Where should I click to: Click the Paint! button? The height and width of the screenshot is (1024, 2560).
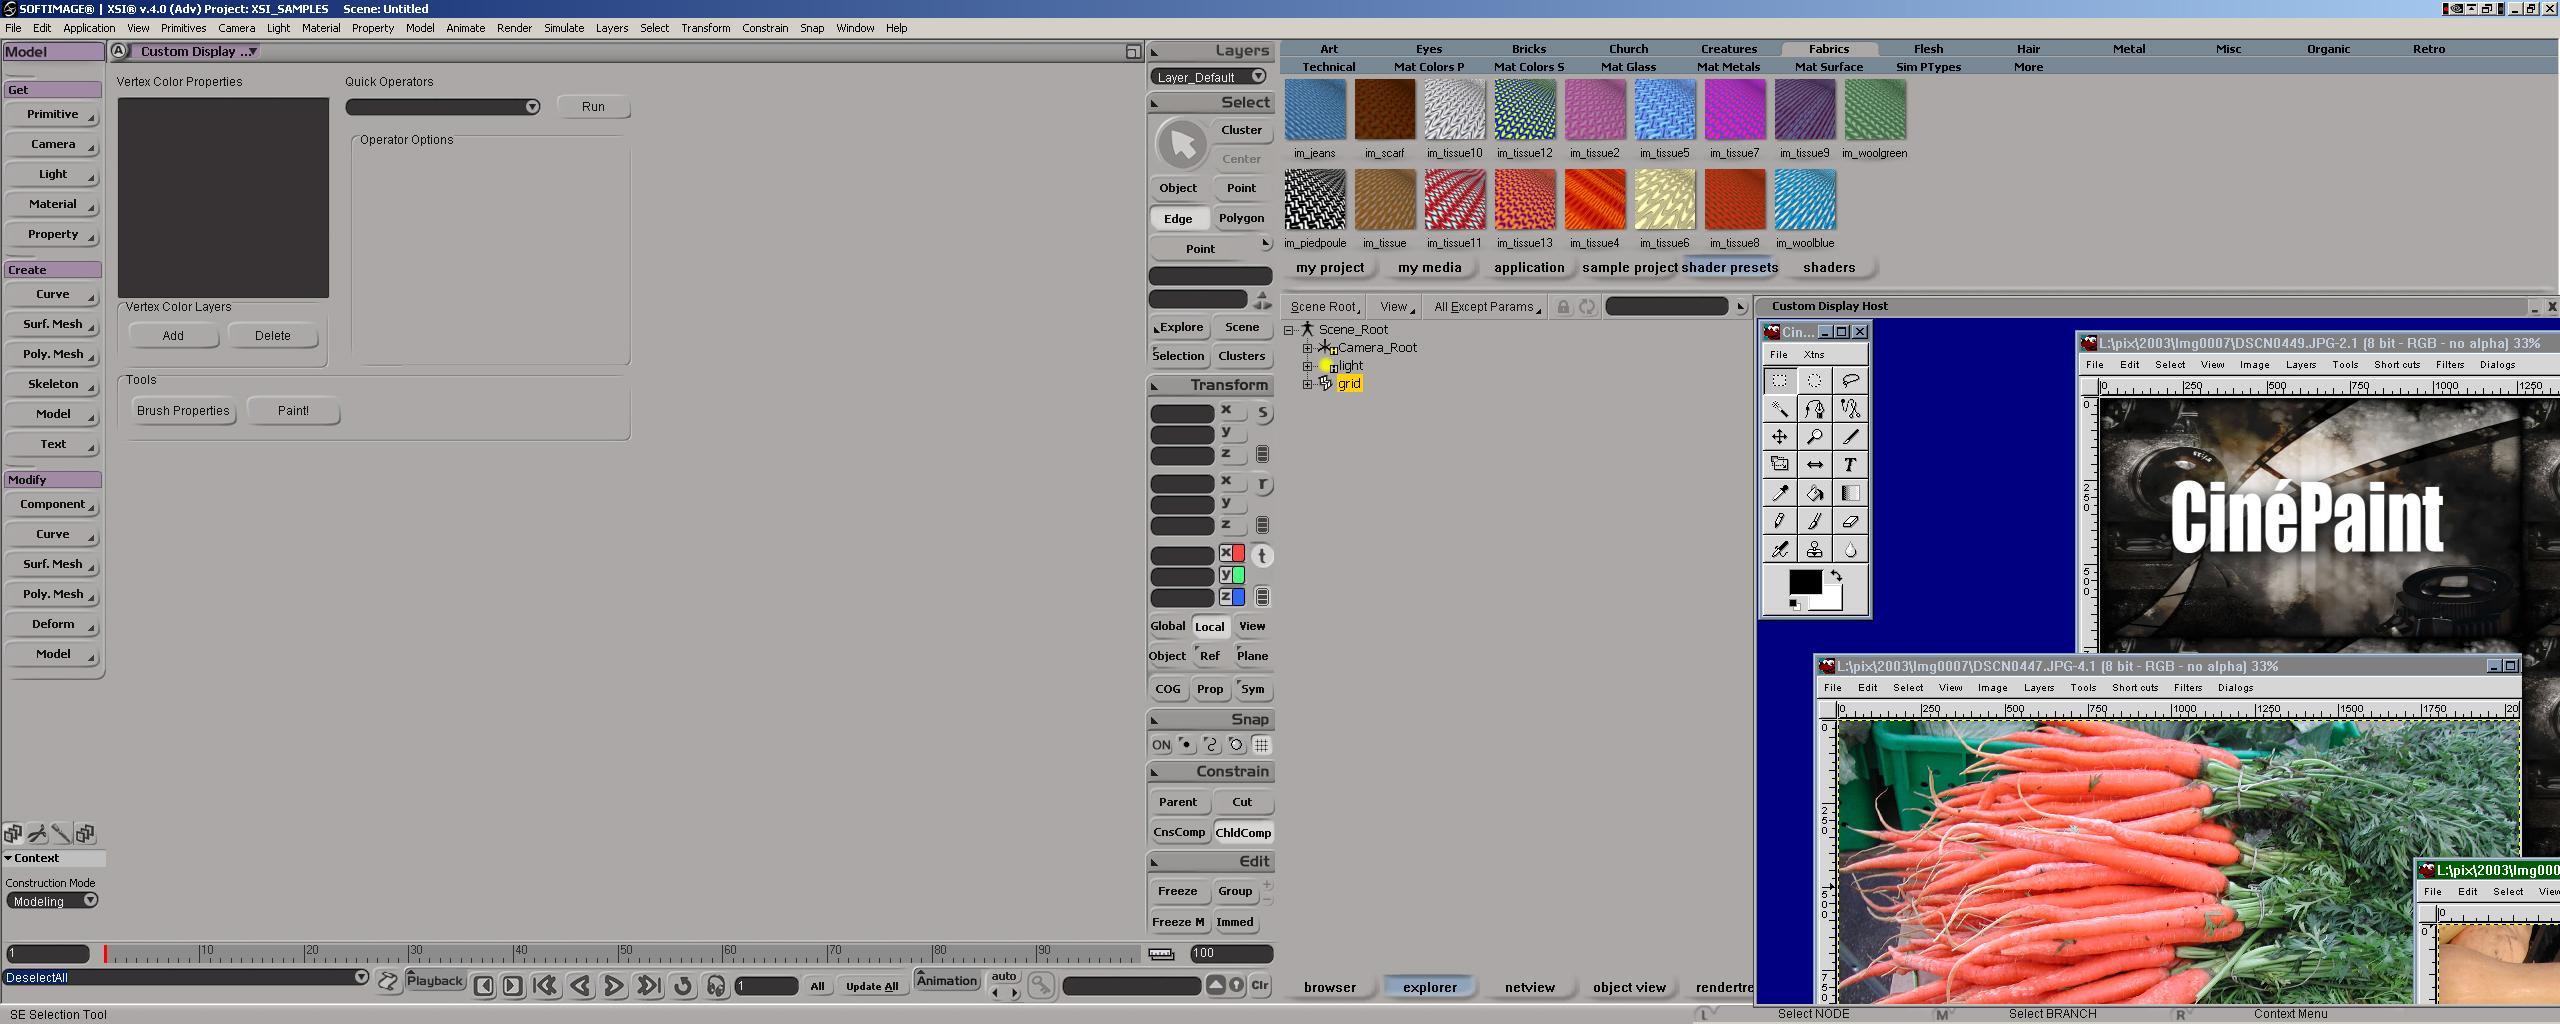point(293,411)
